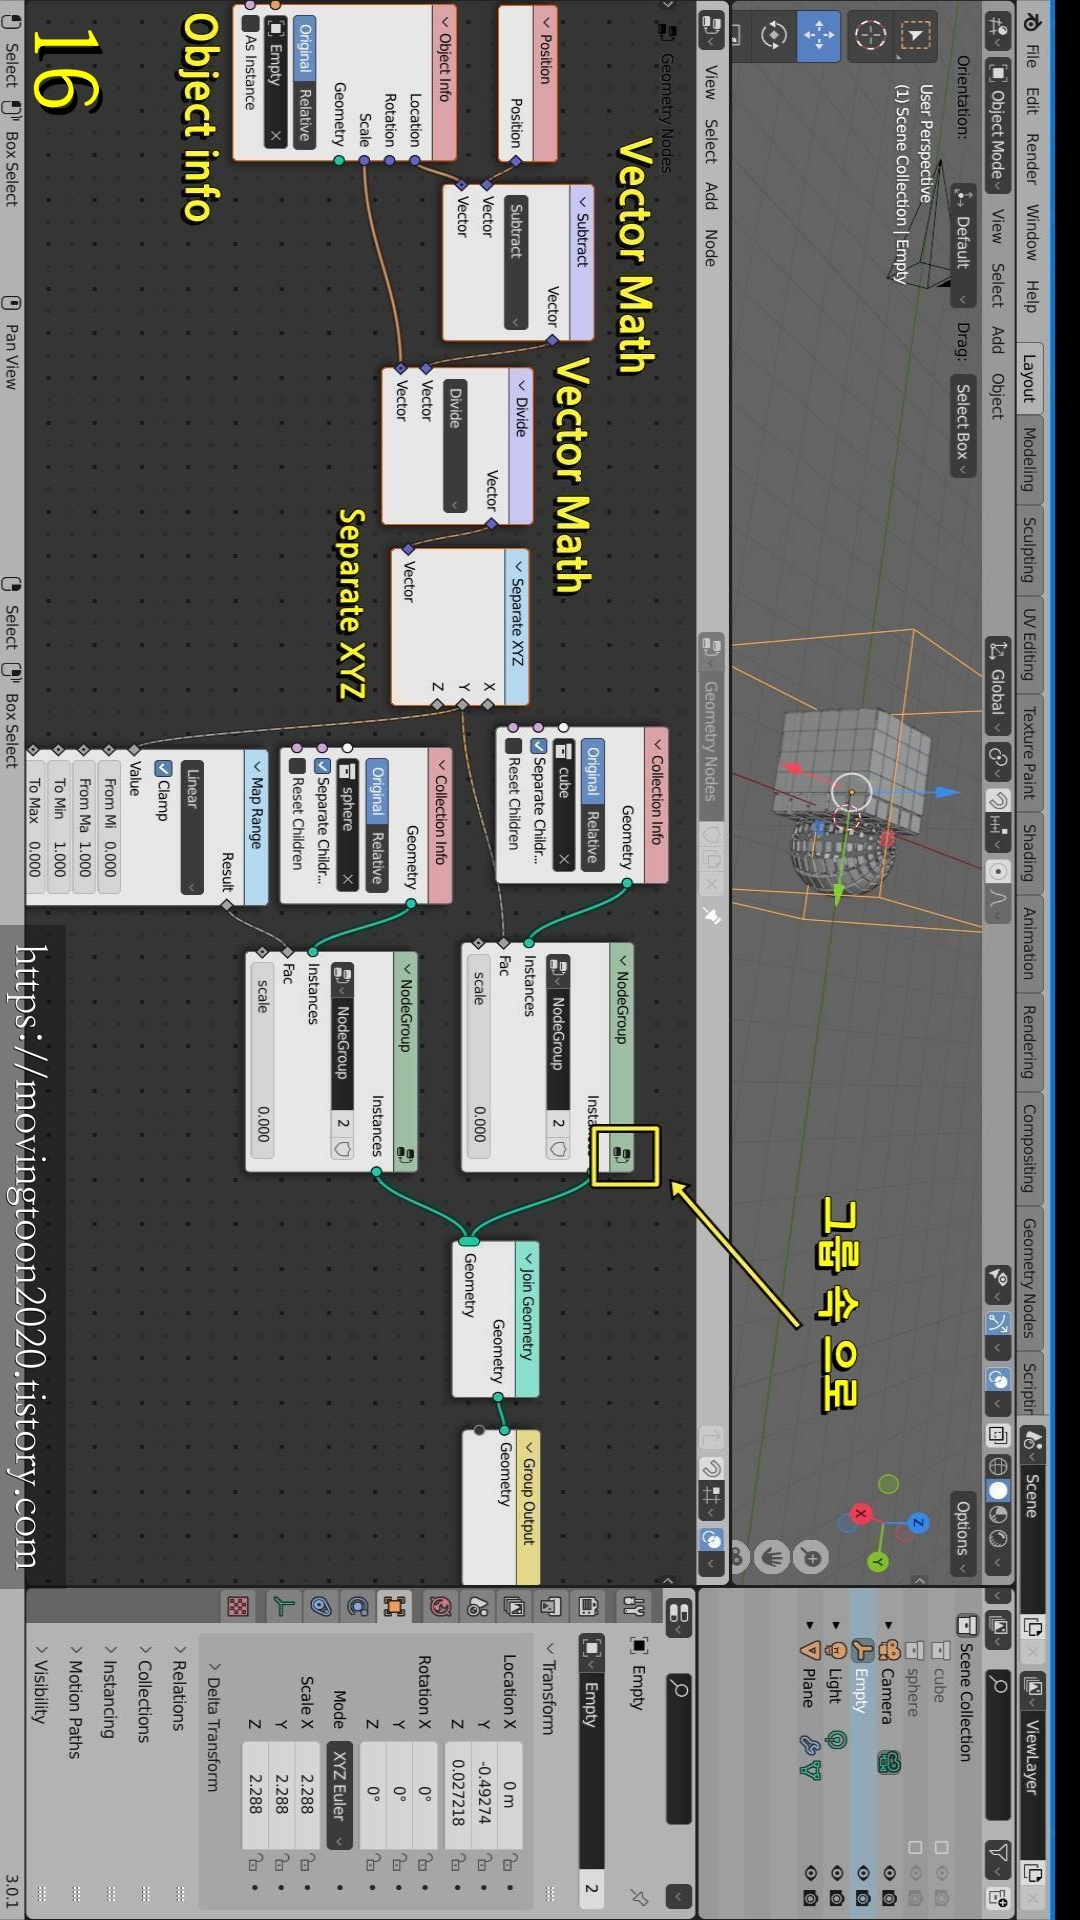
Task: Open the Scene properties tab
Action: point(478,1606)
